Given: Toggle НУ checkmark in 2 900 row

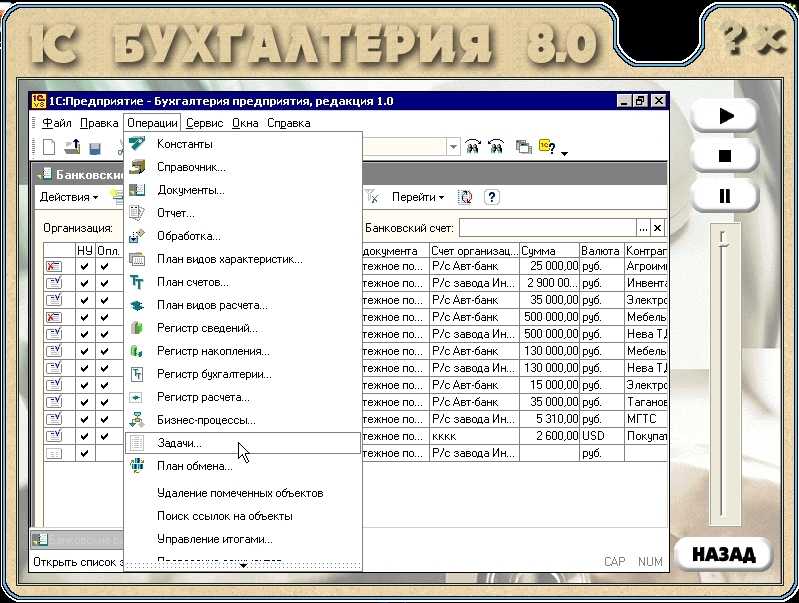Looking at the screenshot, I should point(85,283).
